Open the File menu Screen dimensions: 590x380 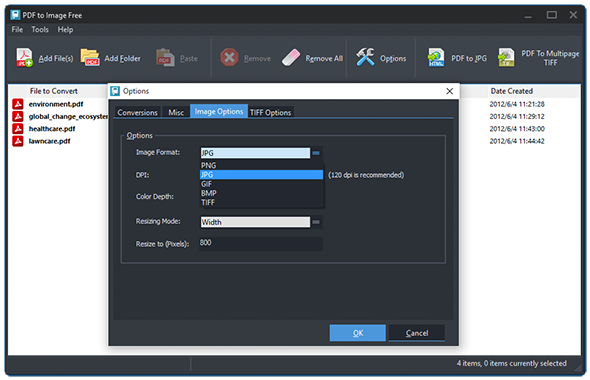point(17,29)
